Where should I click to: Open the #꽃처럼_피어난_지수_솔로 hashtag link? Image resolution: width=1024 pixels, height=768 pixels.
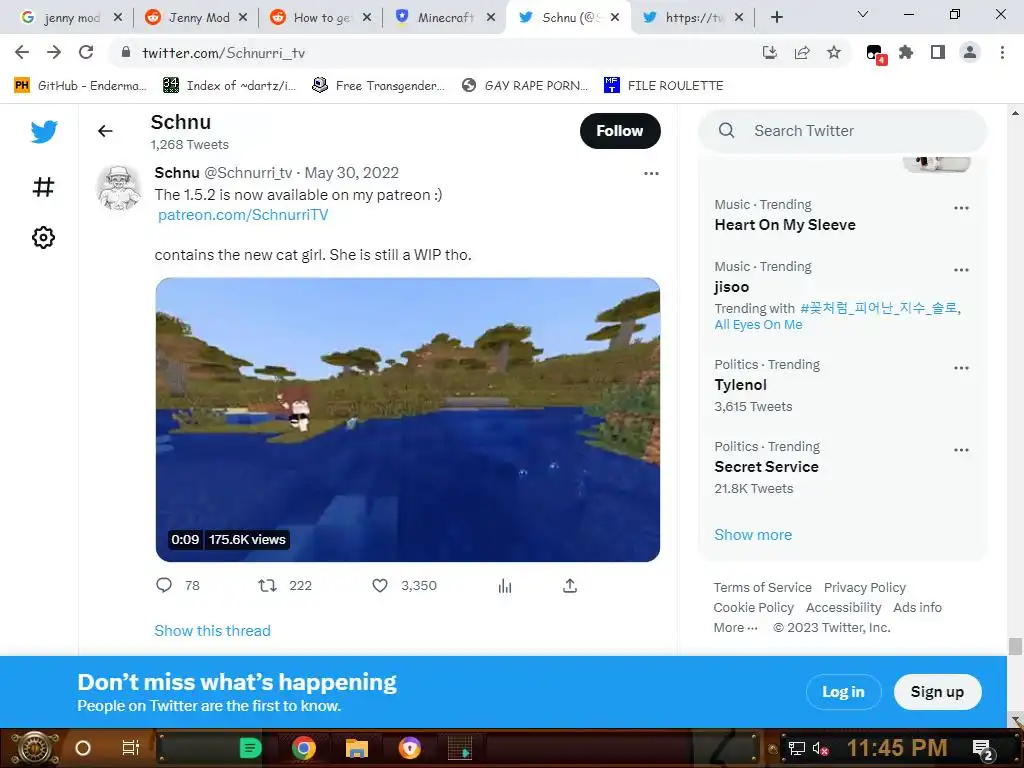click(880, 308)
